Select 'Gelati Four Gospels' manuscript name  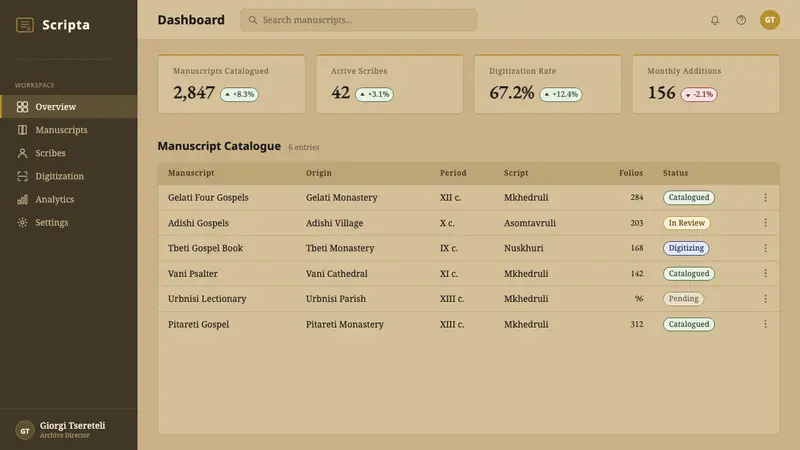tap(208, 197)
